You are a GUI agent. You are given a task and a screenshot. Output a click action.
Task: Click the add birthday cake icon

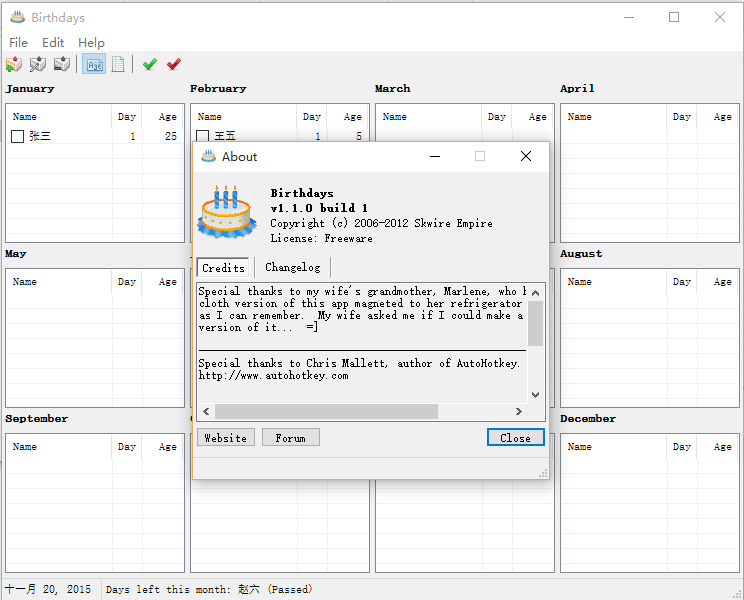click(14, 65)
